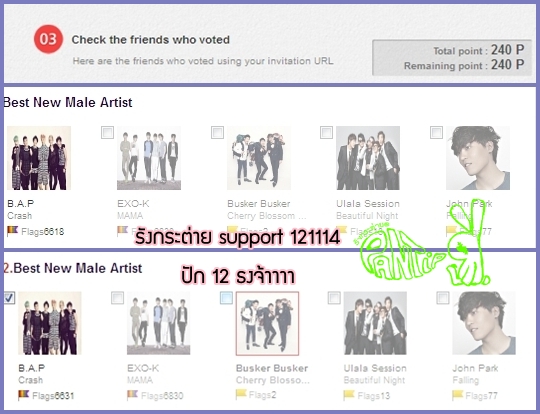This screenshot has width=540, height=414.
Task: Tick the EXO-K checkbox in top row
Action: [107, 132]
